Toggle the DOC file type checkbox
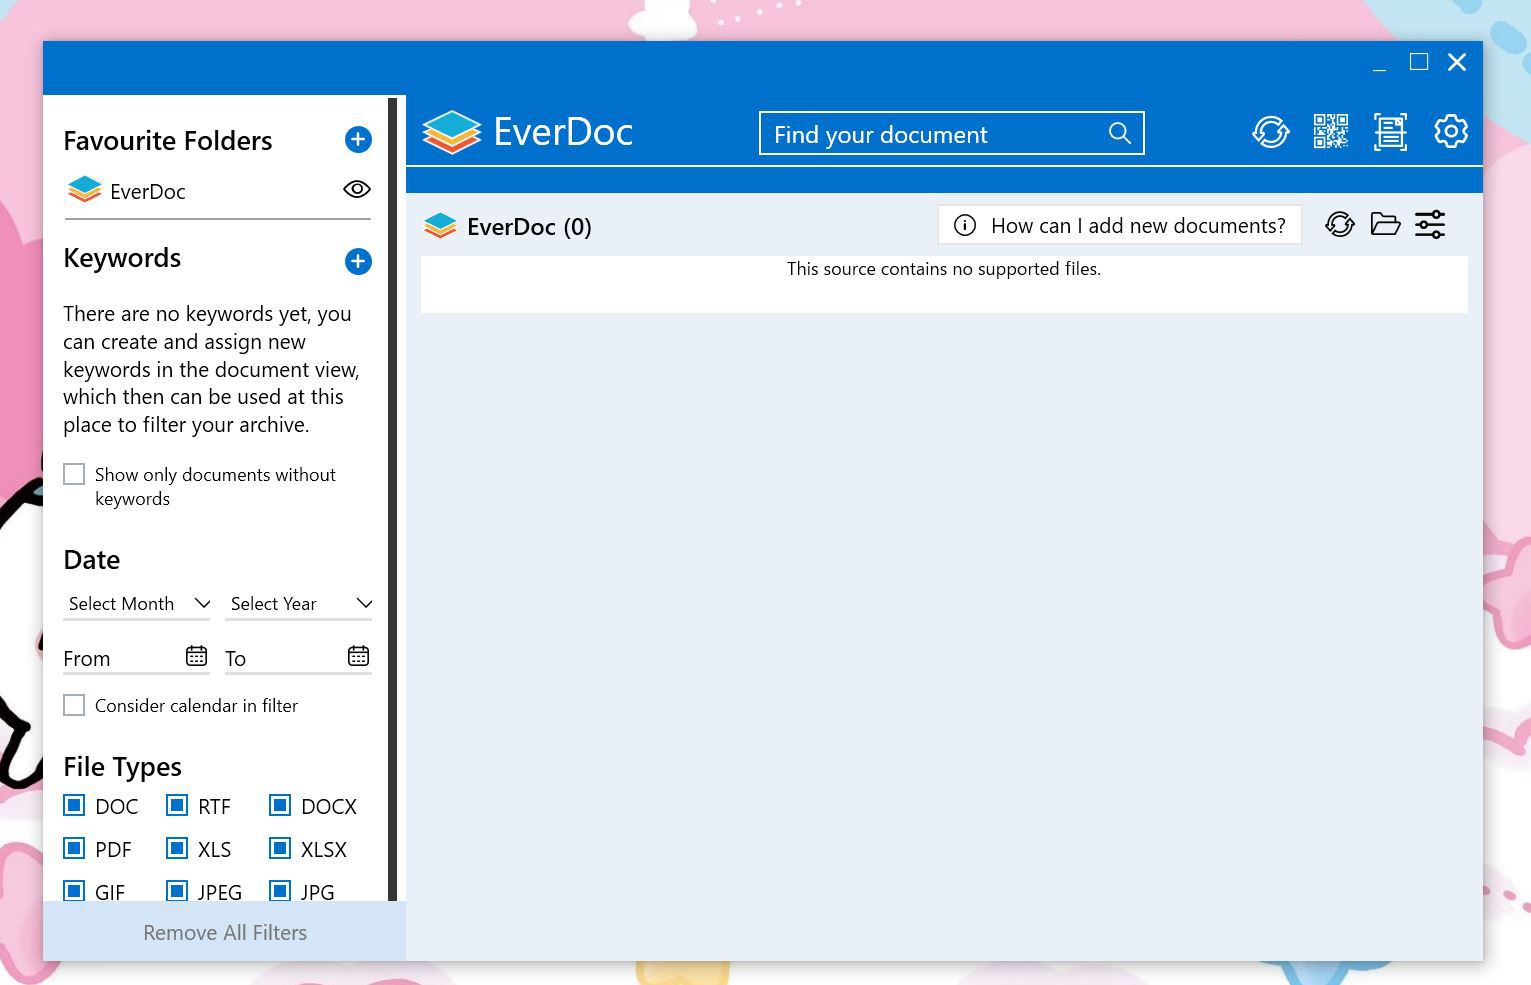This screenshot has height=985, width=1531. pos(74,805)
